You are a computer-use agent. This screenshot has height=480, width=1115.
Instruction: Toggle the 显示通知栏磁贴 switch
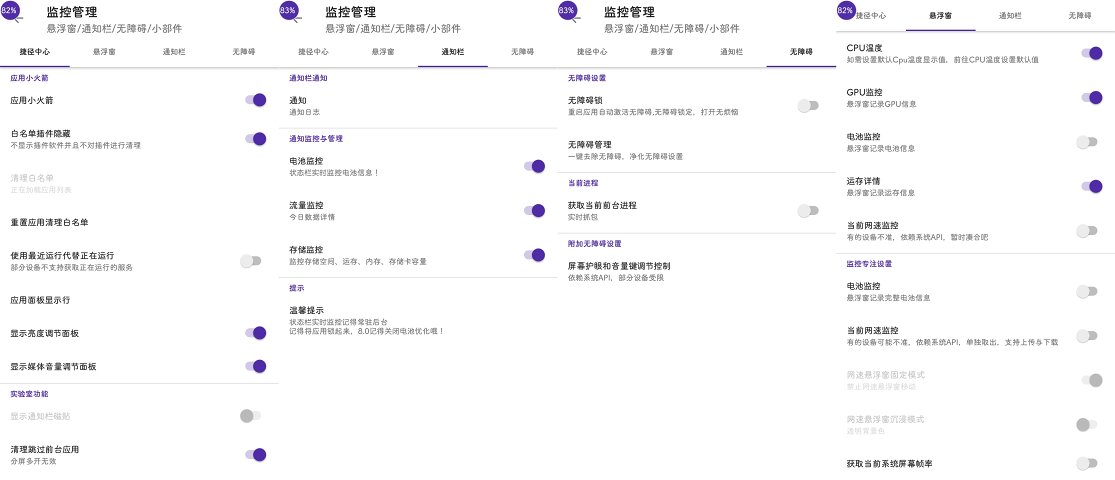[250, 416]
